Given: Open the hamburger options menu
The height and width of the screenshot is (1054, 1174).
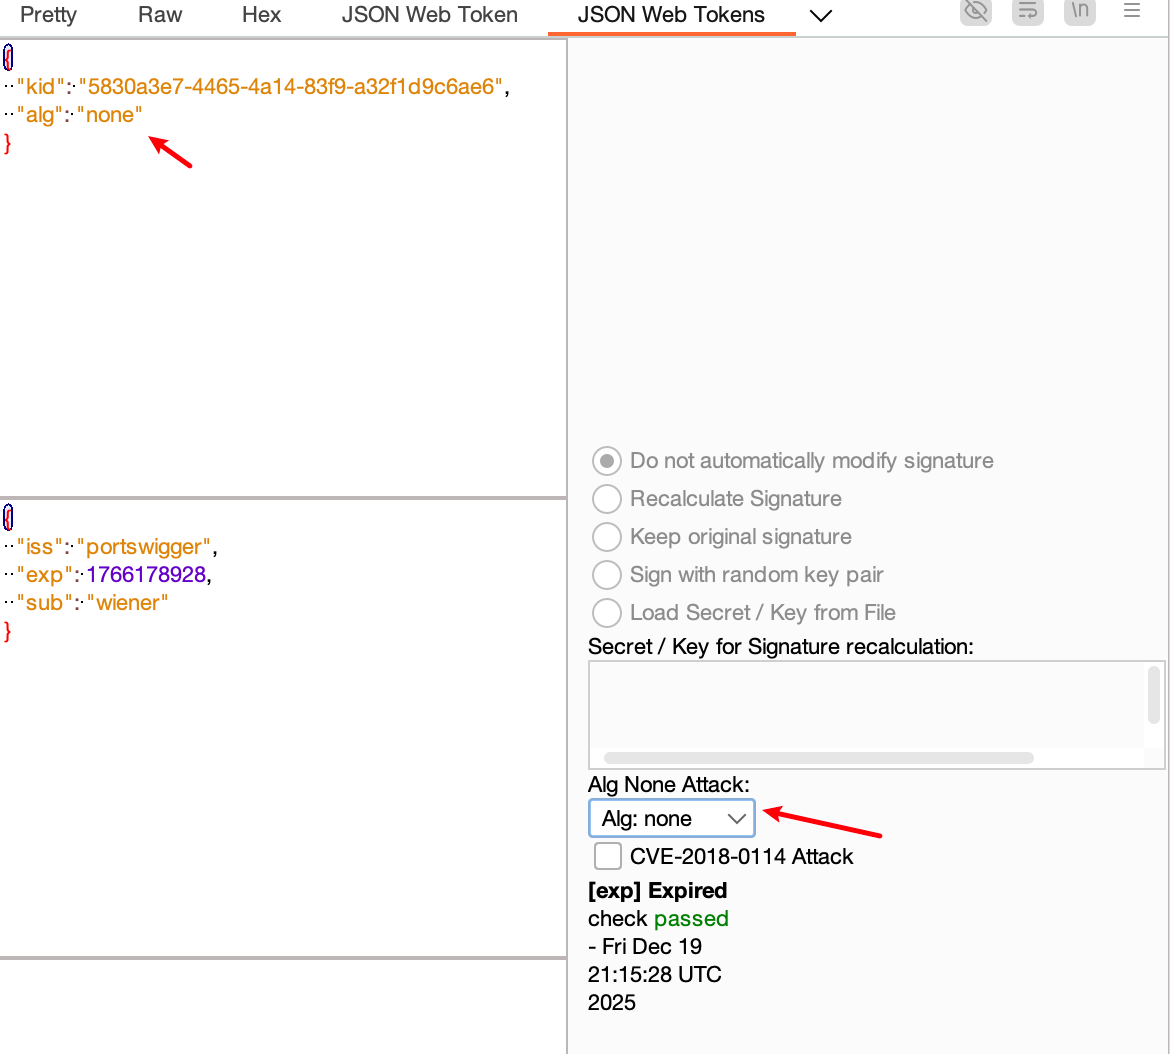Looking at the screenshot, I should click(1132, 11).
